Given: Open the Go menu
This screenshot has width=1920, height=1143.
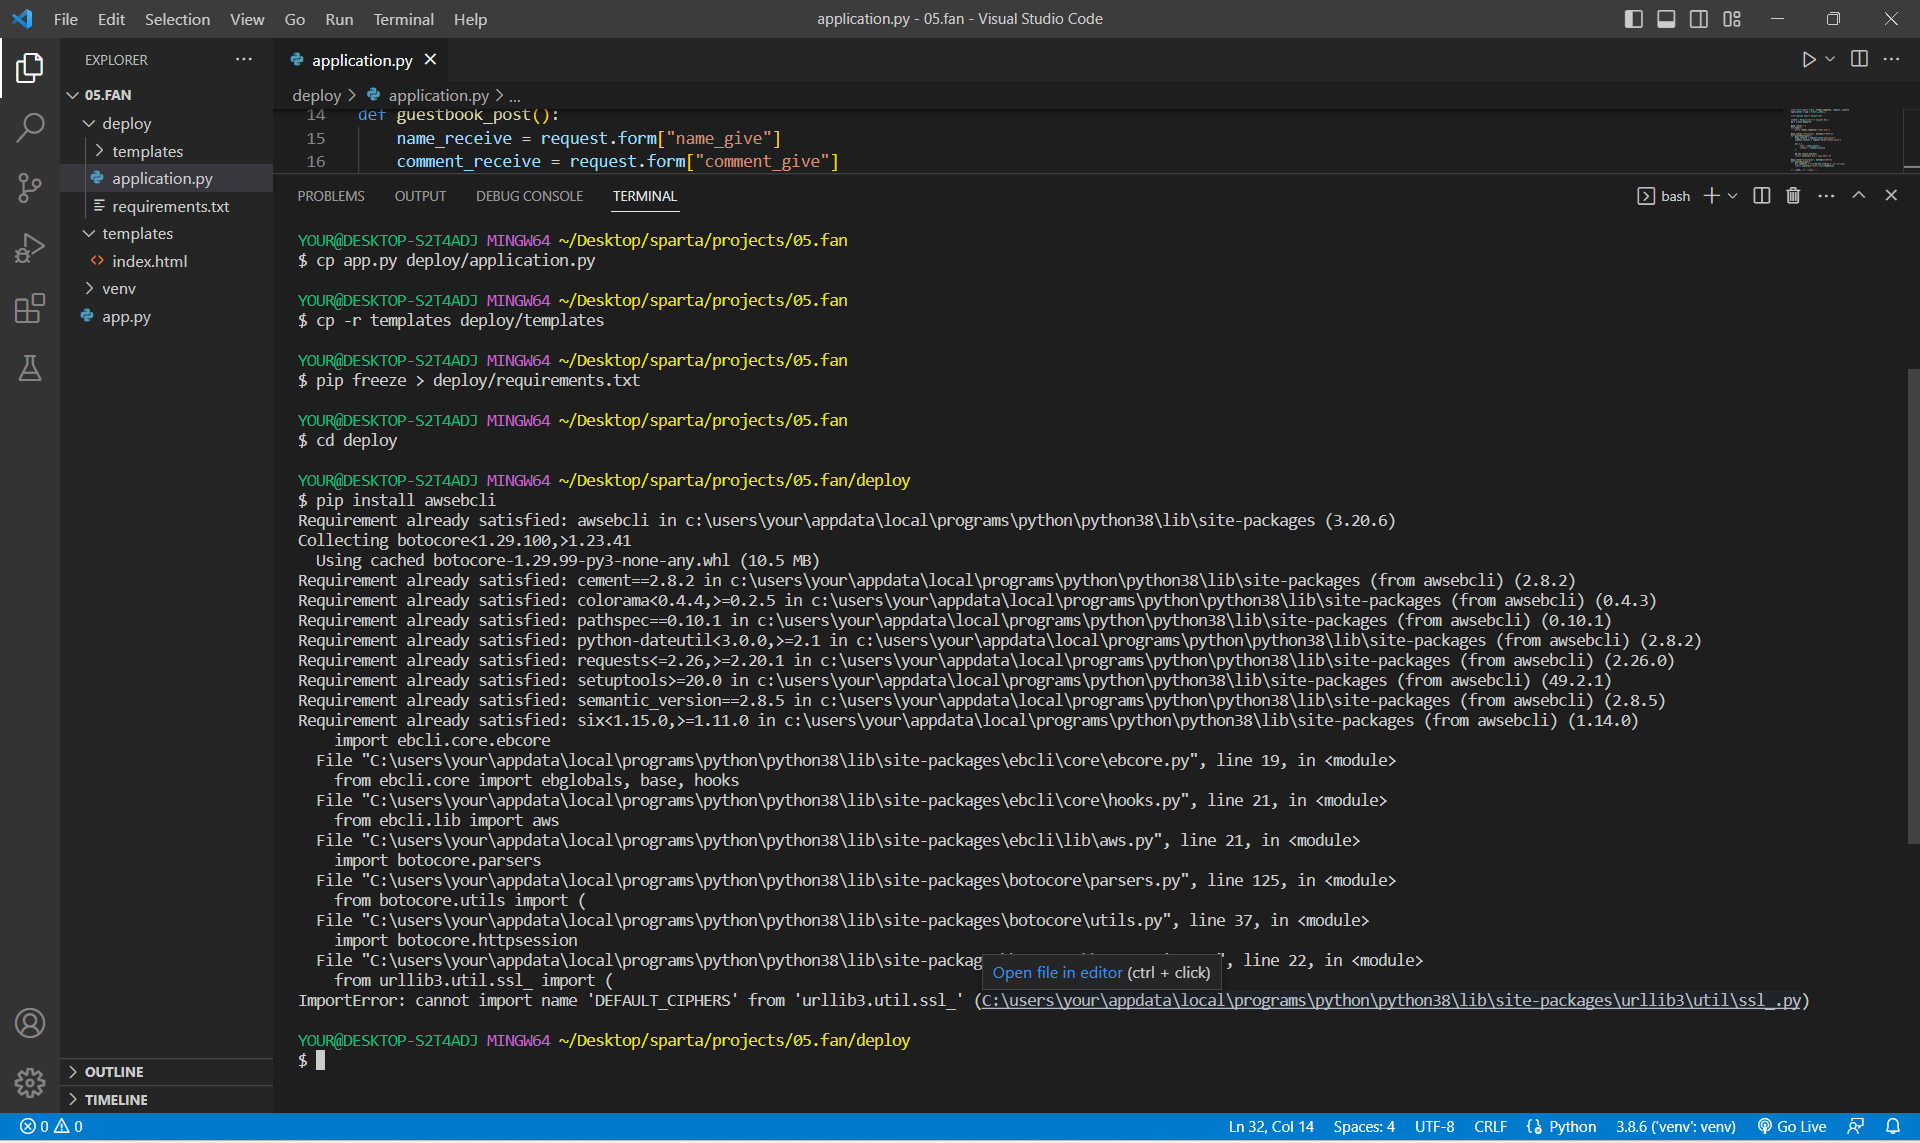Looking at the screenshot, I should pyautogui.click(x=295, y=19).
